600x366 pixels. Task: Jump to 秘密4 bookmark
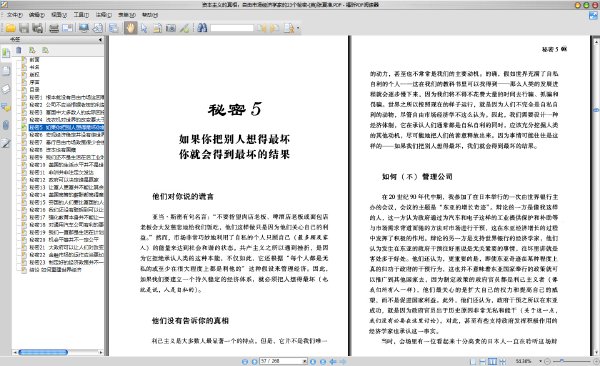point(66,119)
